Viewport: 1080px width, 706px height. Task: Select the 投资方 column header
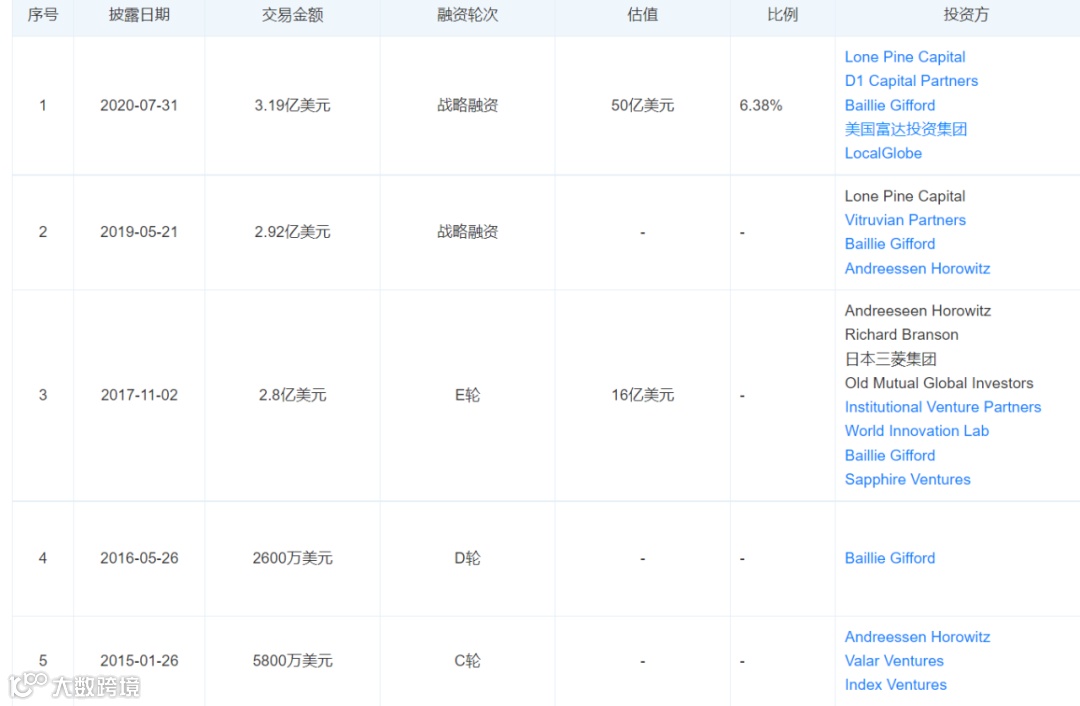[966, 15]
